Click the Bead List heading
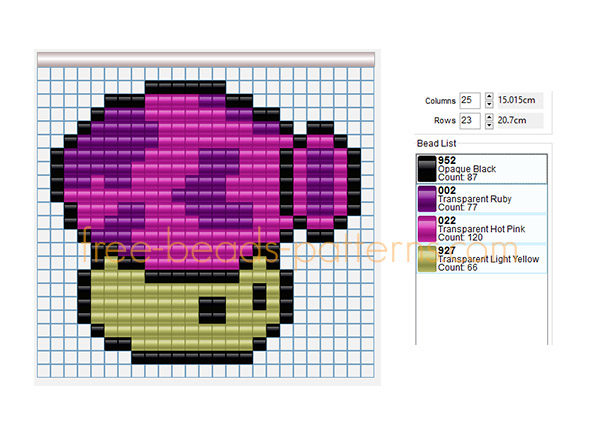The image size is (600, 440). pyautogui.click(x=436, y=143)
